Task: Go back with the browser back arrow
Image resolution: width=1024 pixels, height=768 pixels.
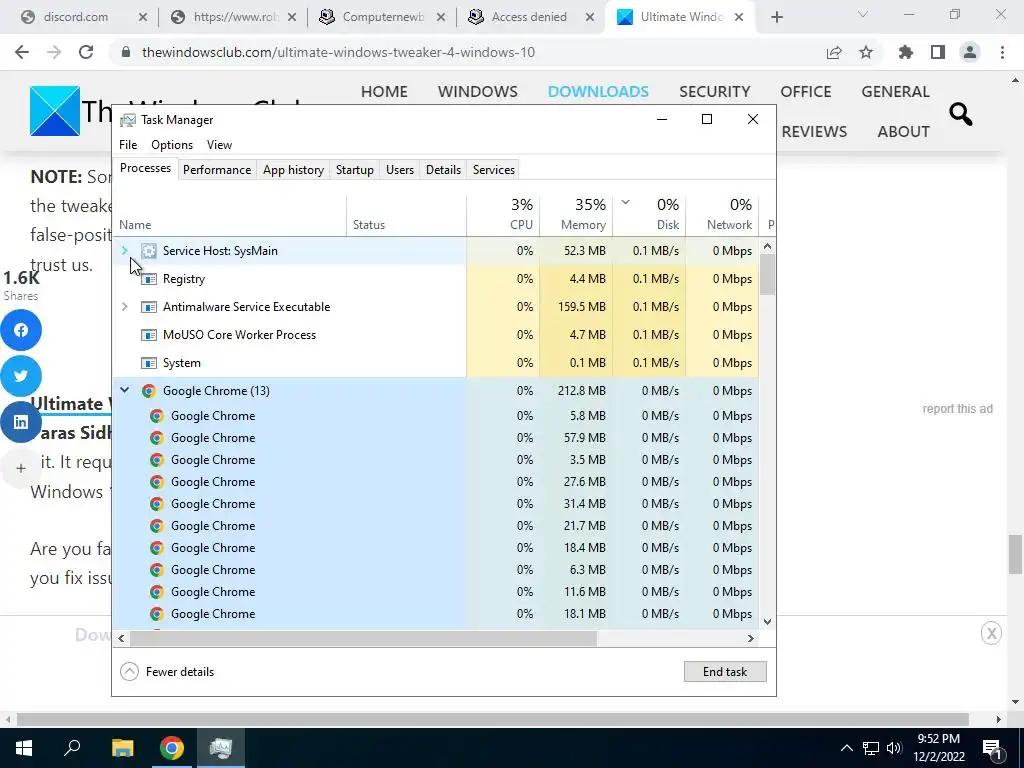Action: coord(22,52)
